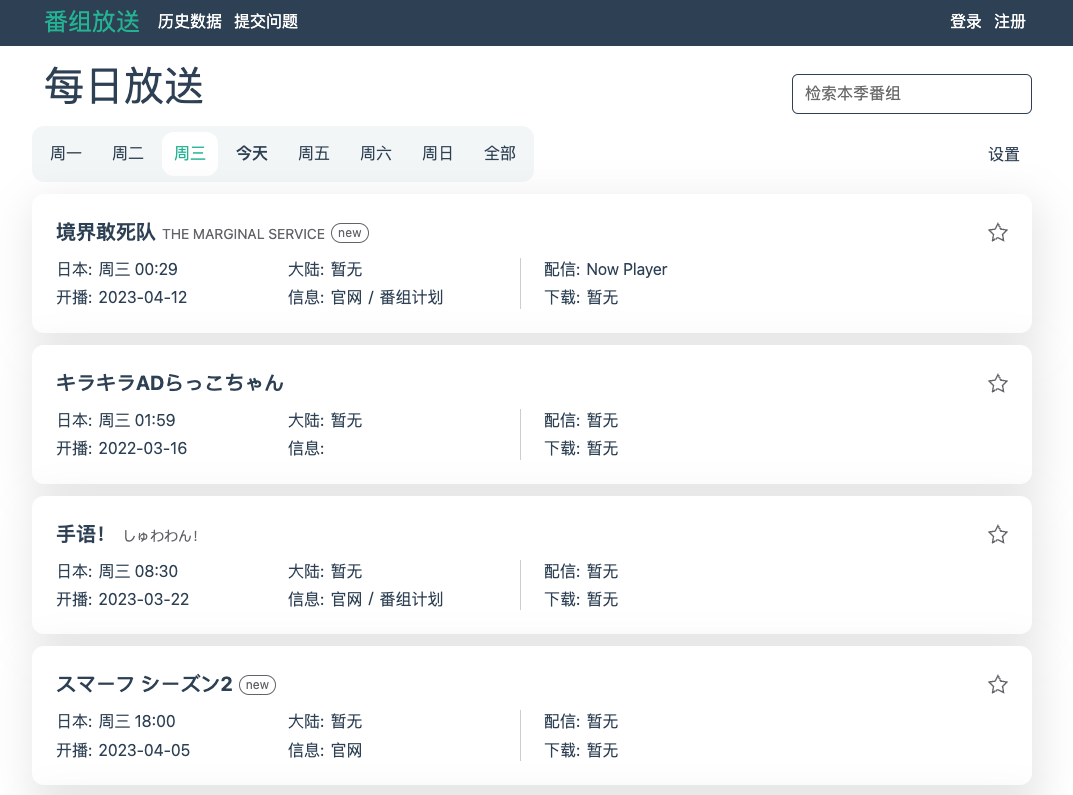Open 官网 link for 手语!

click(x=346, y=599)
